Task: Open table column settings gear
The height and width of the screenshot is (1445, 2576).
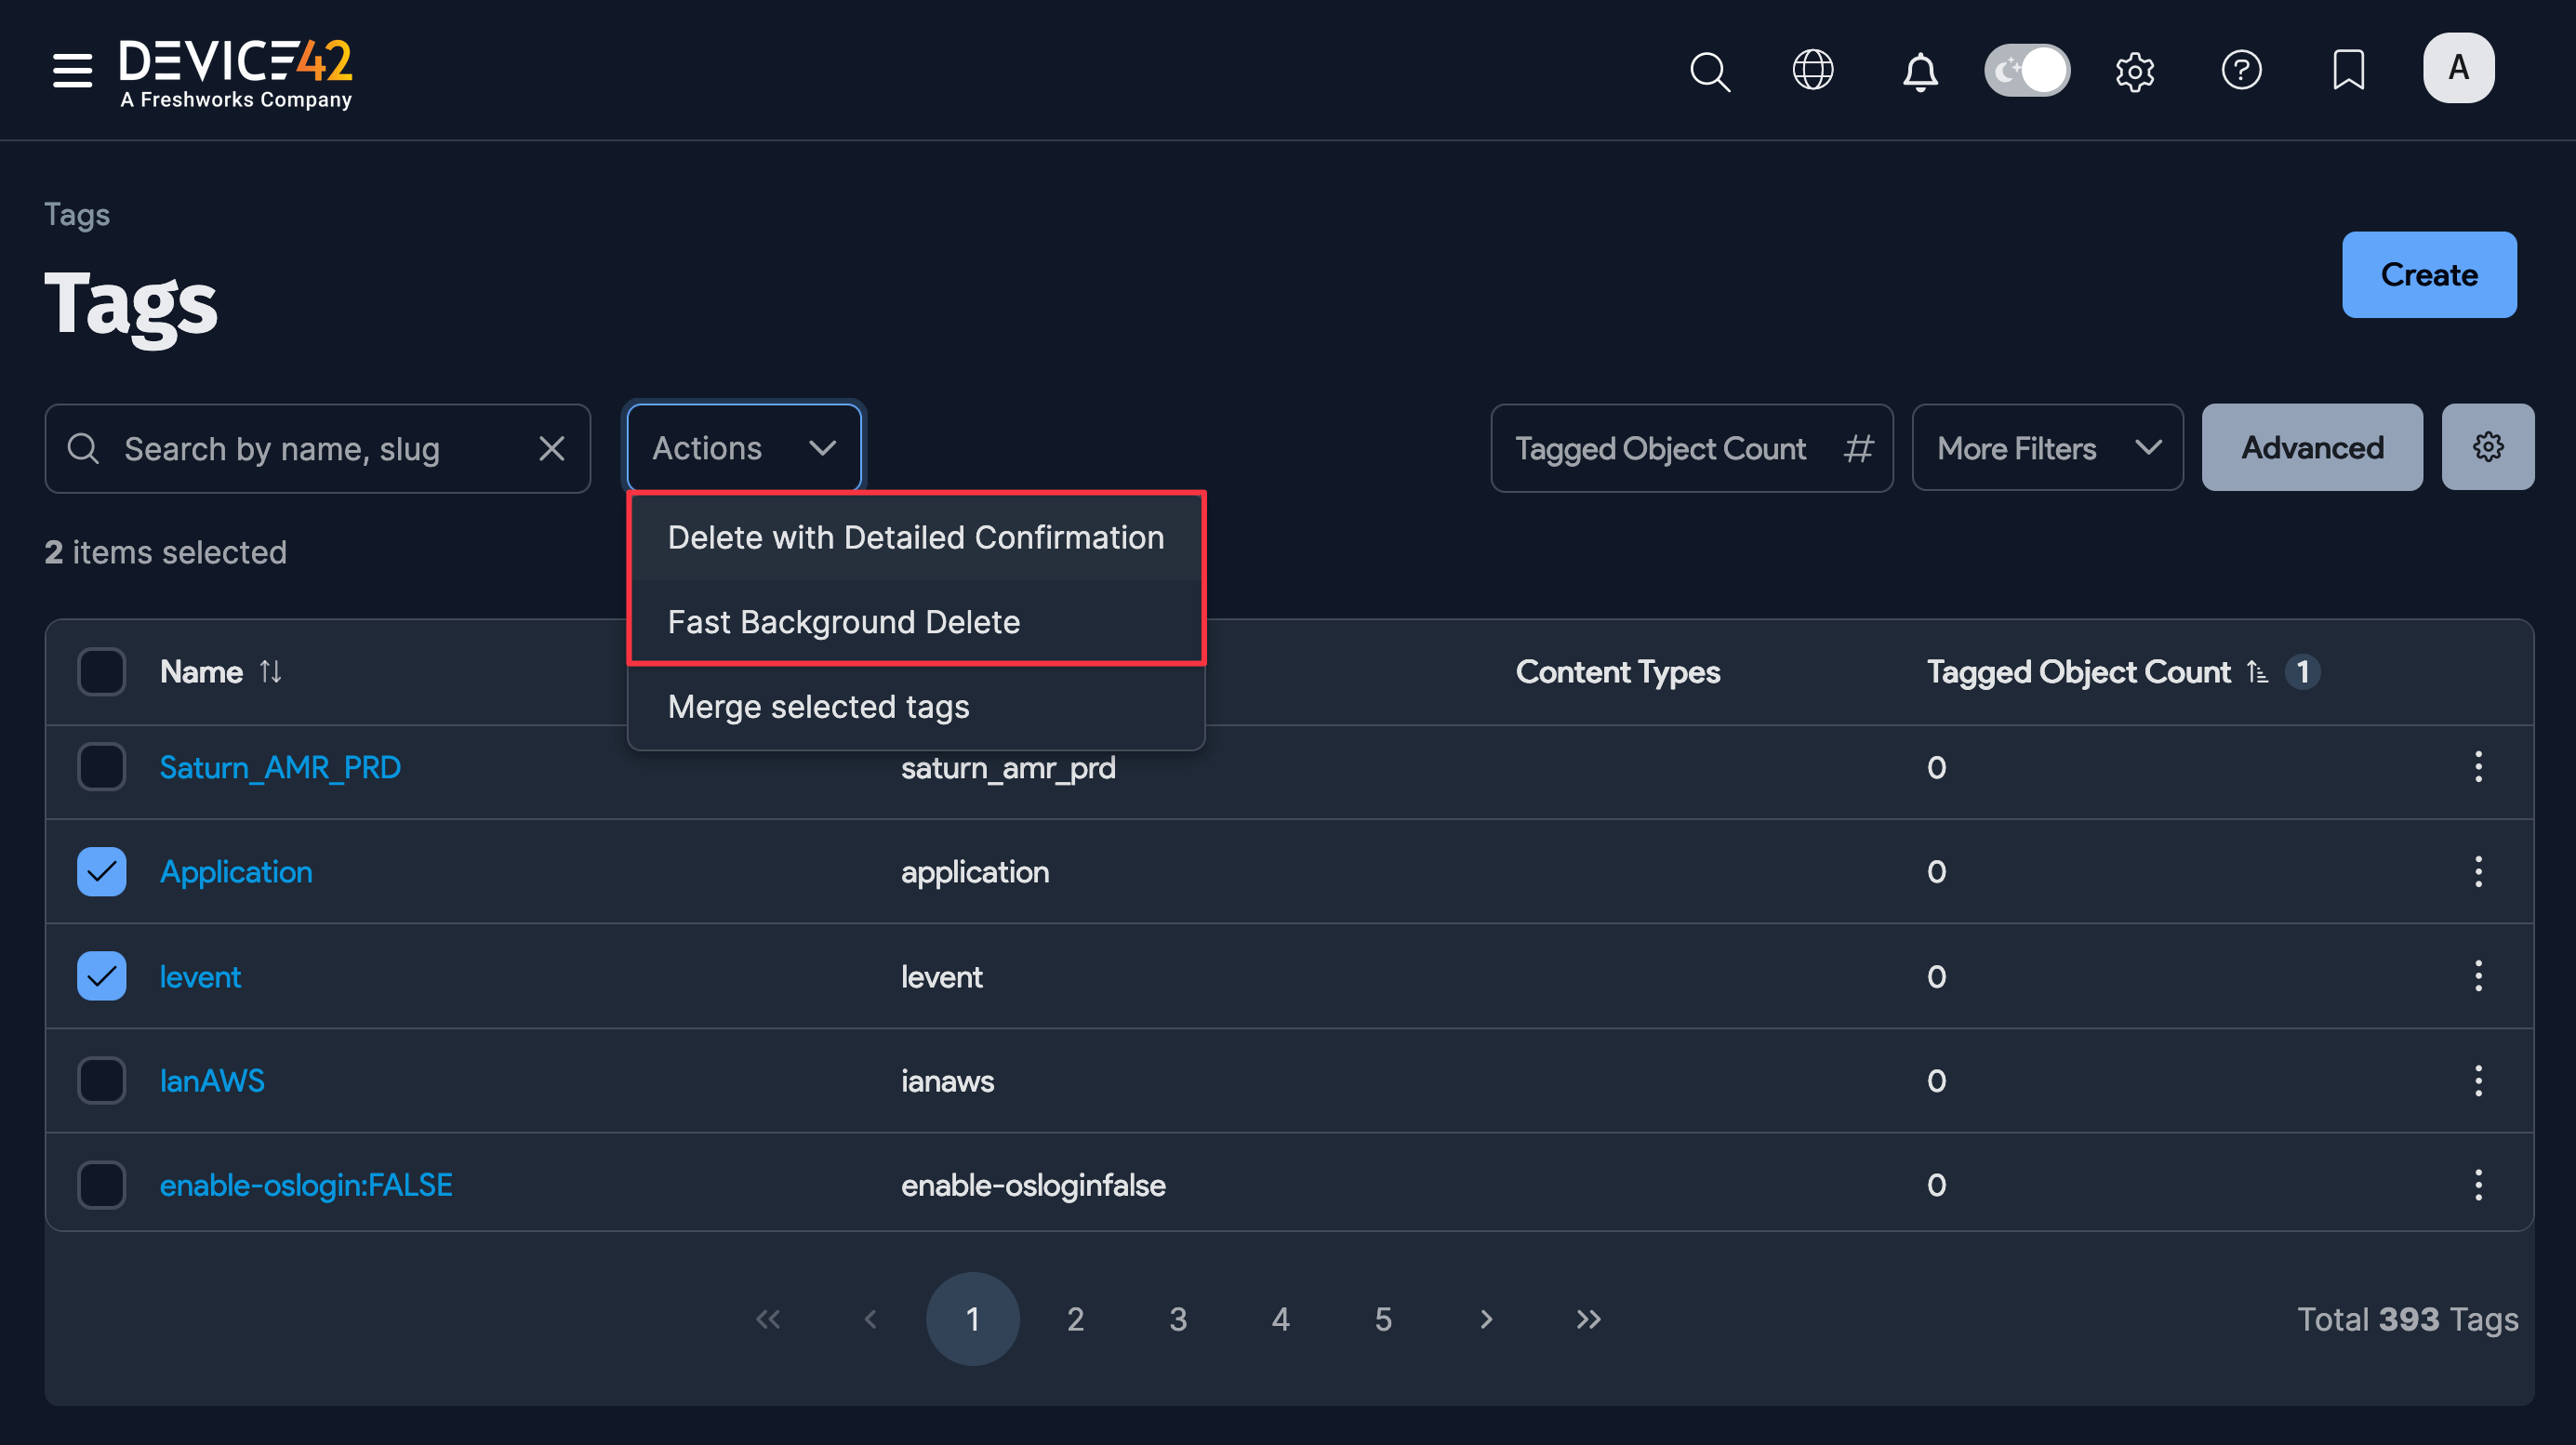Action: 2487,447
